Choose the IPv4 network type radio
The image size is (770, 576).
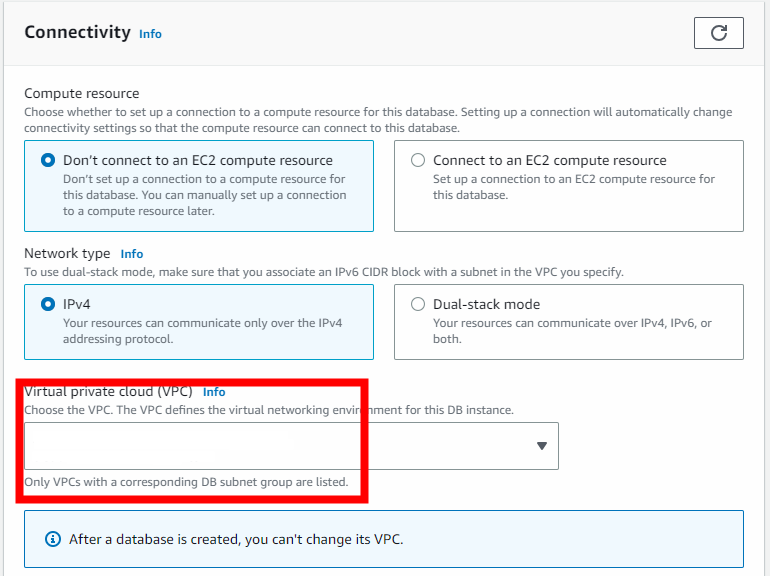48,304
